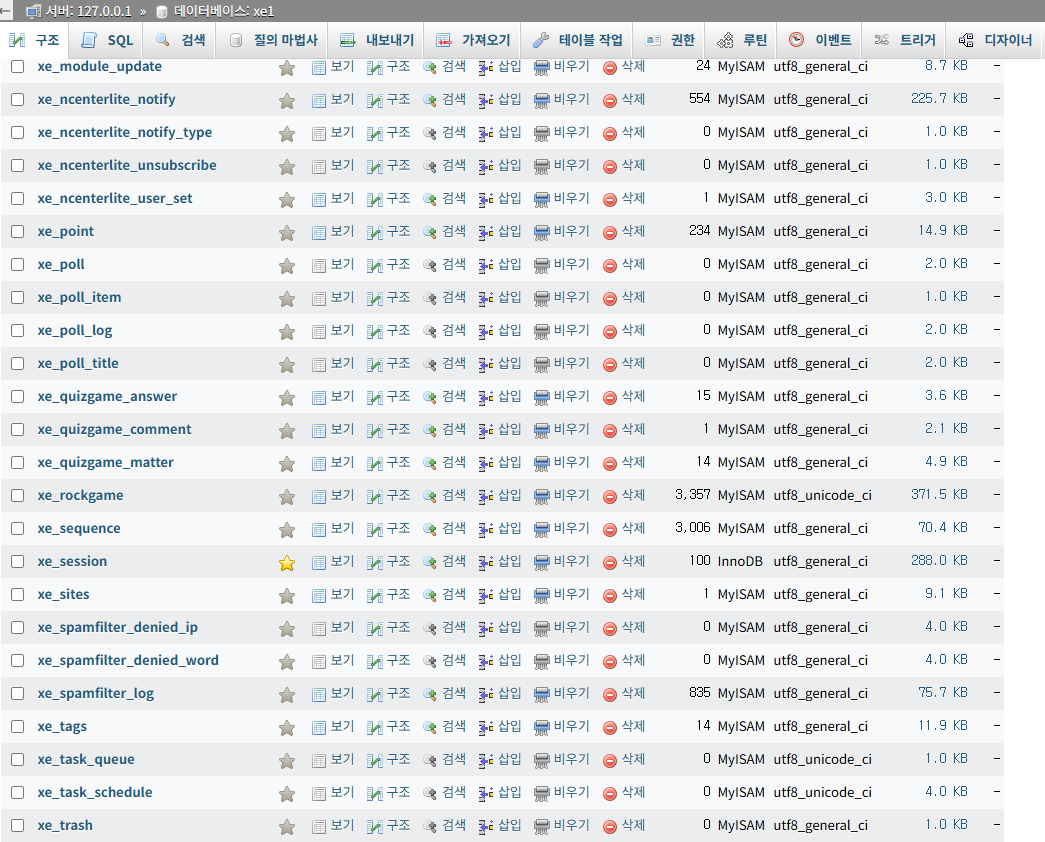The height and width of the screenshot is (842, 1045).
Task: Open the 가져오기 import tab
Action: click(473, 40)
